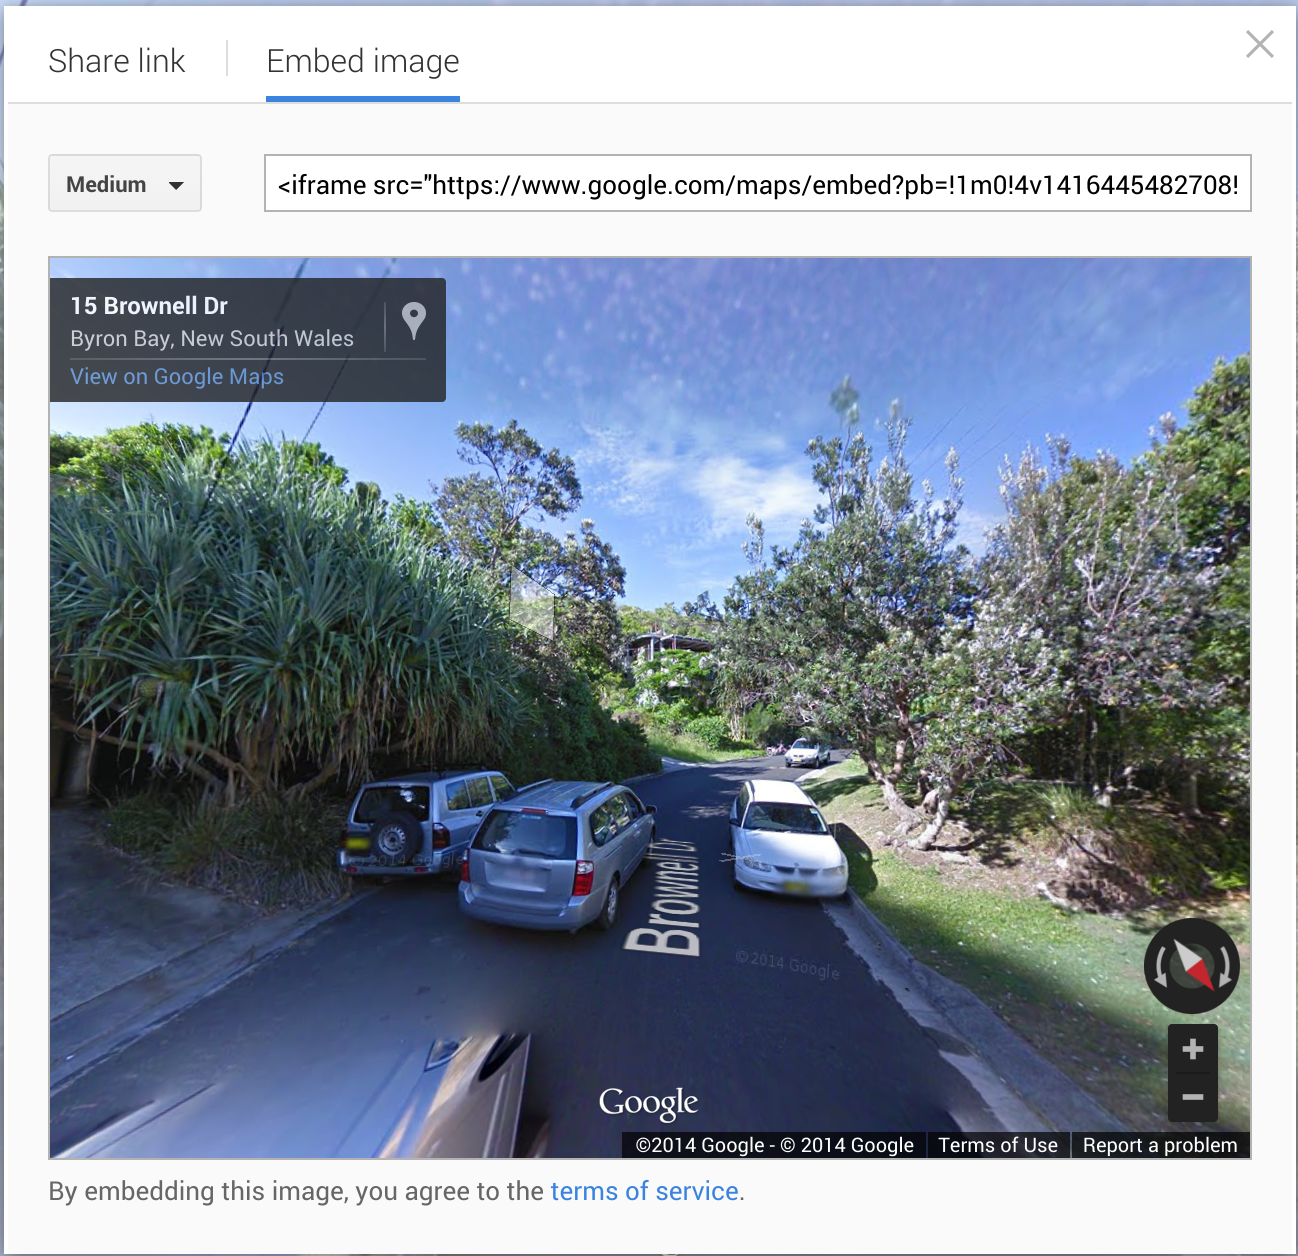Open the Medium size dropdown
Screen dimensions: 1298x1256
click(125, 183)
